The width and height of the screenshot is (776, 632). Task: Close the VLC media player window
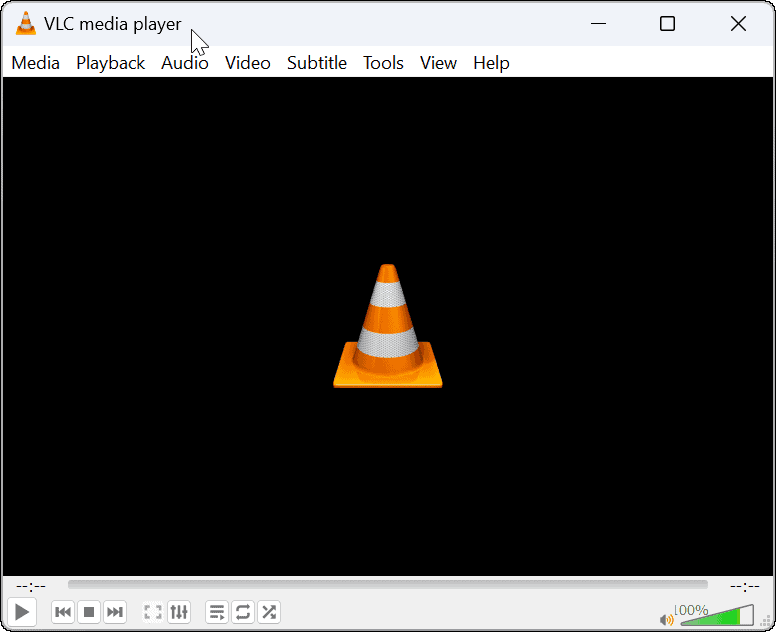pyautogui.click(x=738, y=23)
